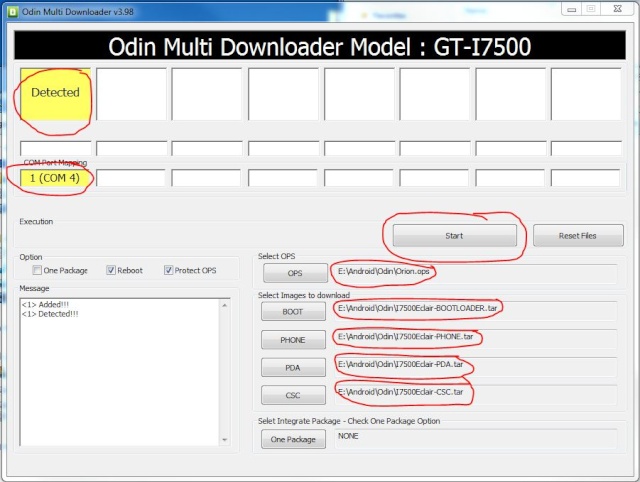Uncheck the Reboot option

pyautogui.click(x=111, y=270)
